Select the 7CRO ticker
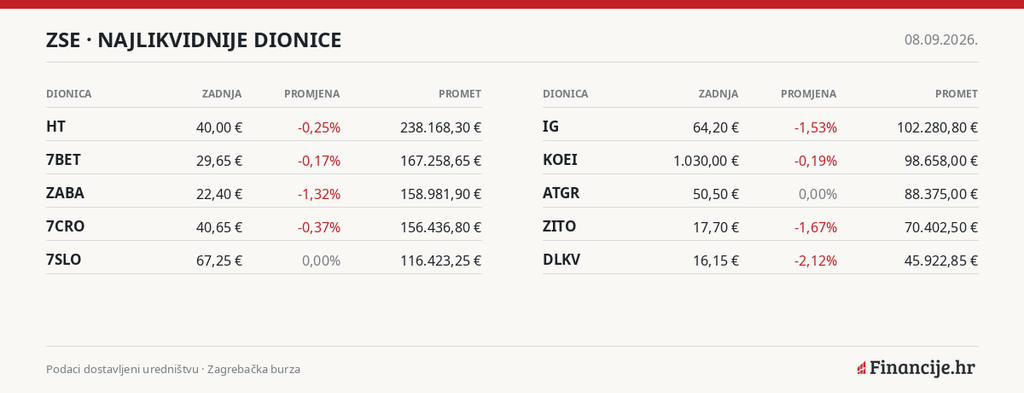 tap(65, 227)
